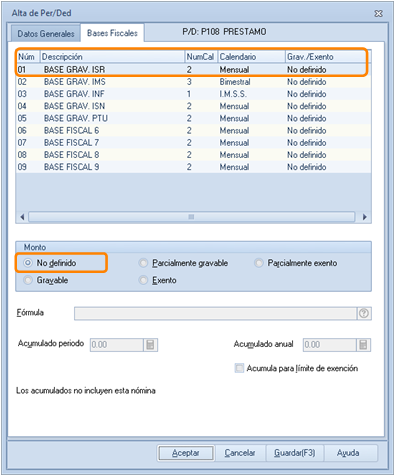Click the right arrow of horizontal scrollbar
Viewport: 395px width, 476px height.
(365, 217)
